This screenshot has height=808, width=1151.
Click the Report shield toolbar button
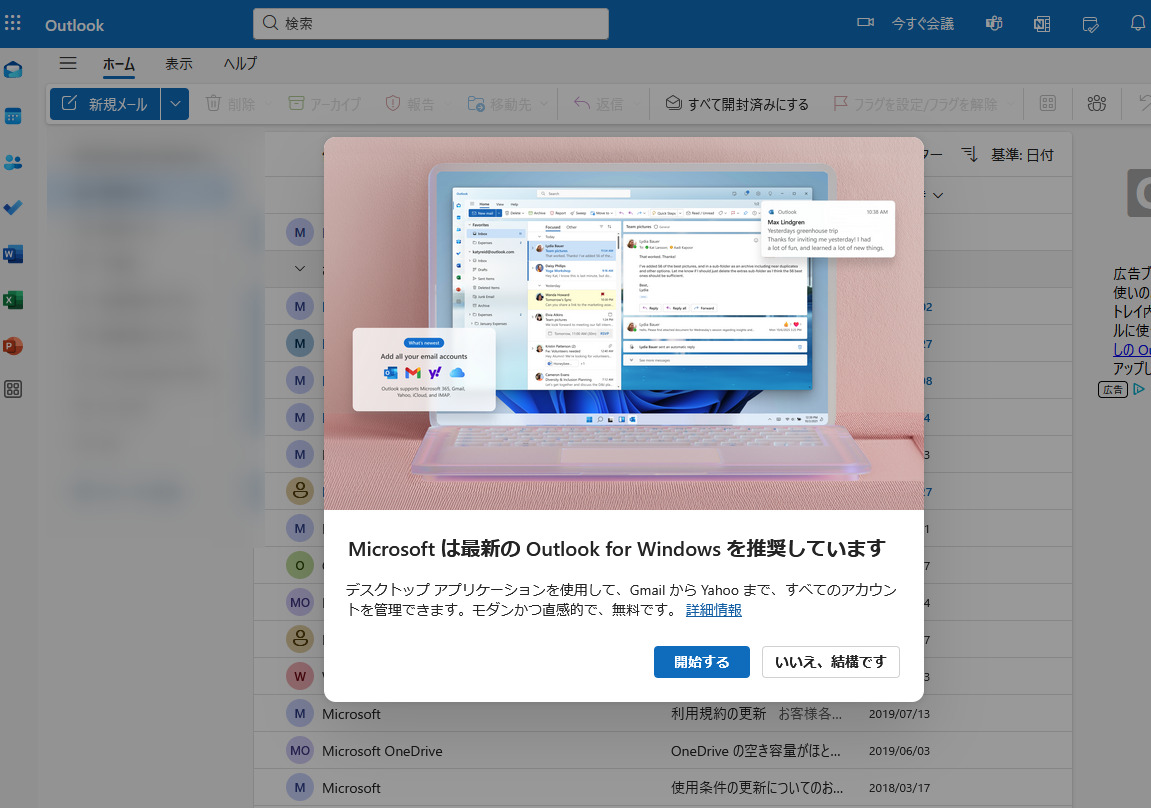click(410, 104)
